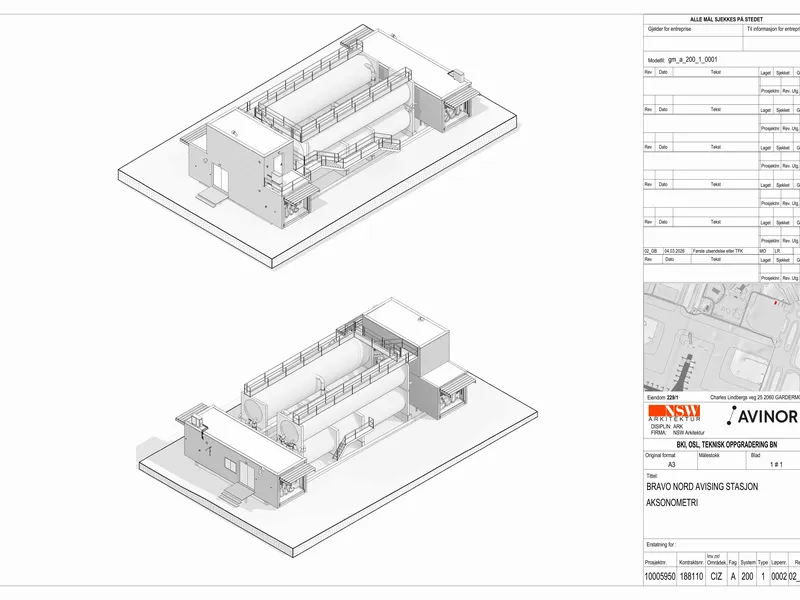Click the 'MO' initials in the revision row
This screenshot has height=600, width=800.
[x=763, y=251]
